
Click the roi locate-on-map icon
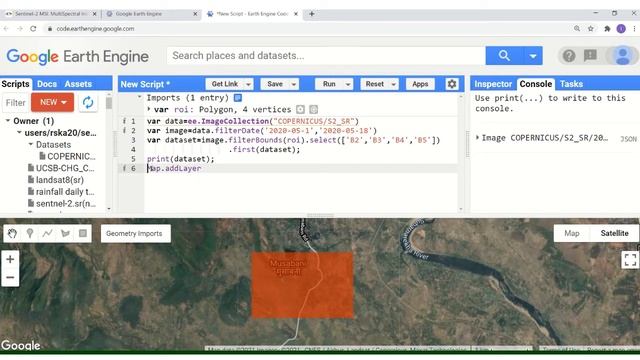300,109
